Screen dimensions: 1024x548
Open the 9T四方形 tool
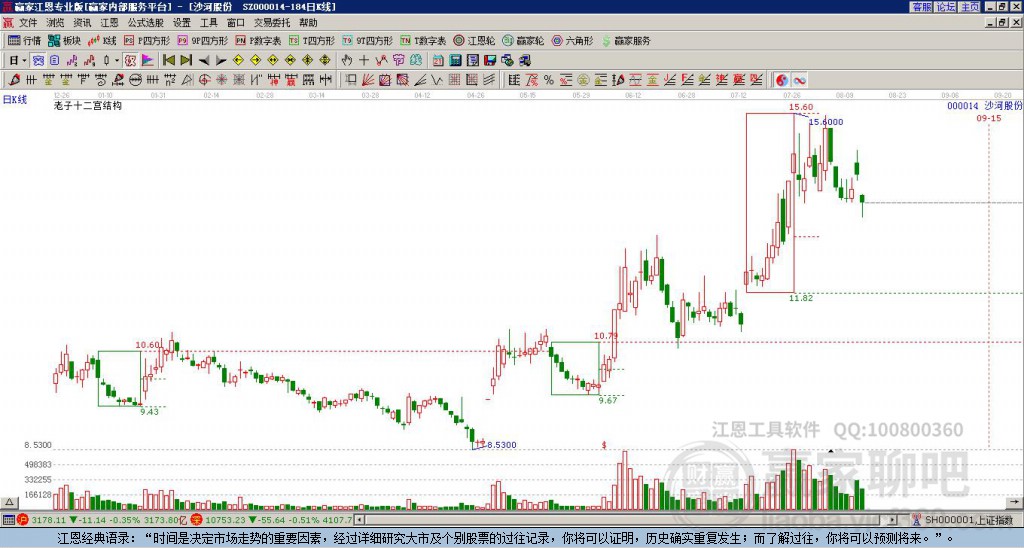coord(368,40)
